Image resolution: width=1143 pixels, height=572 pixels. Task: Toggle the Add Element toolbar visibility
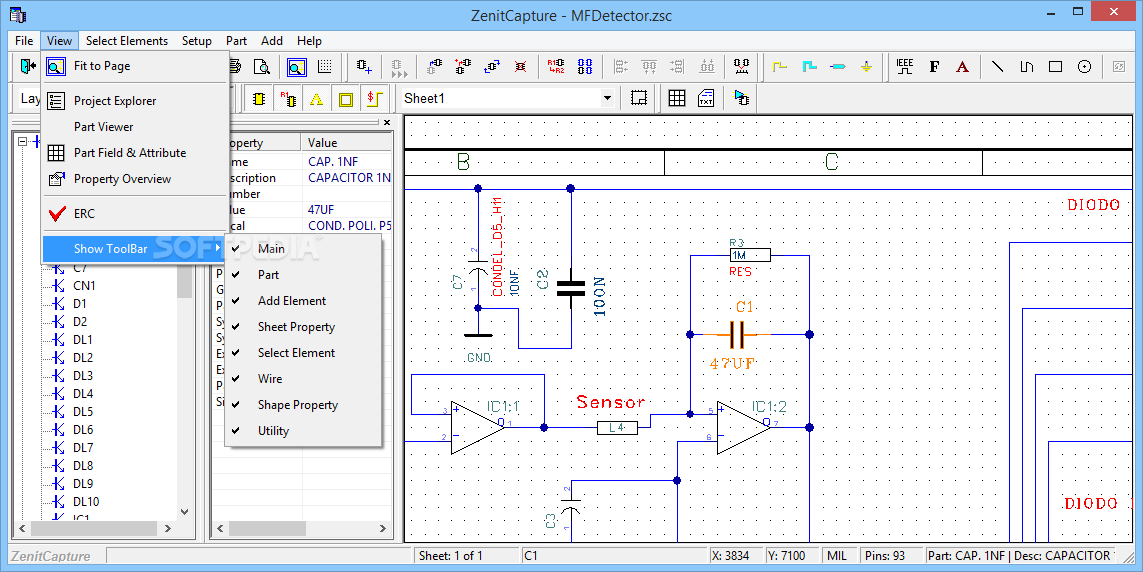coord(303,301)
